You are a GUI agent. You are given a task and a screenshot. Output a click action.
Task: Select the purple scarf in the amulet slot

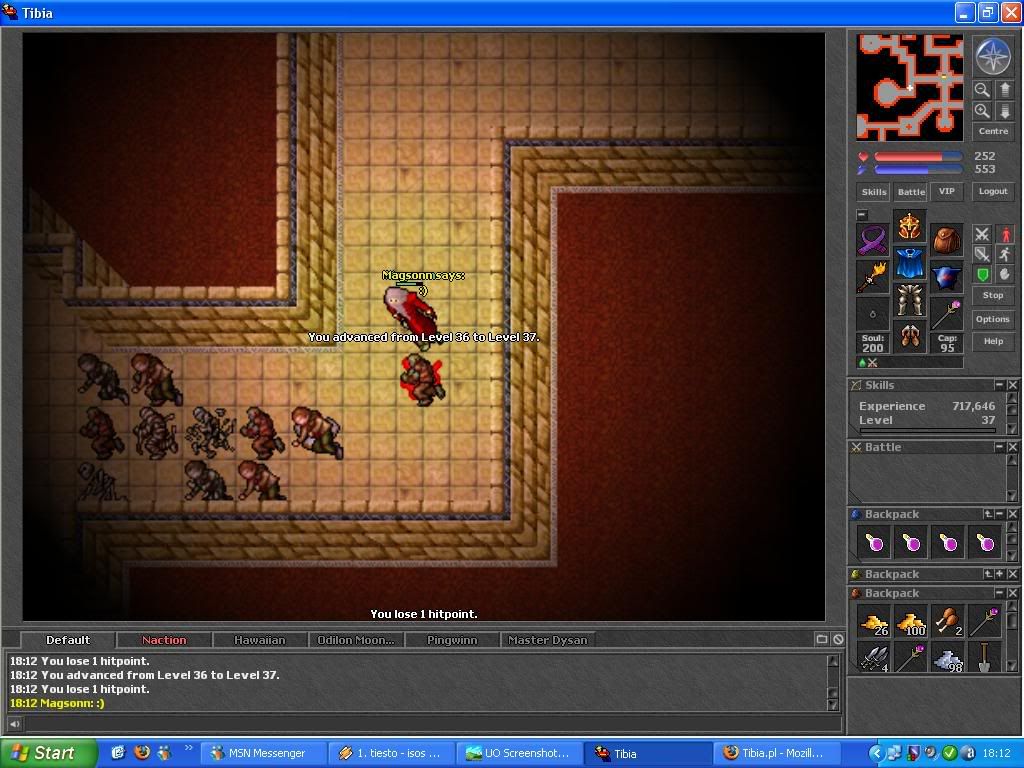coord(872,239)
